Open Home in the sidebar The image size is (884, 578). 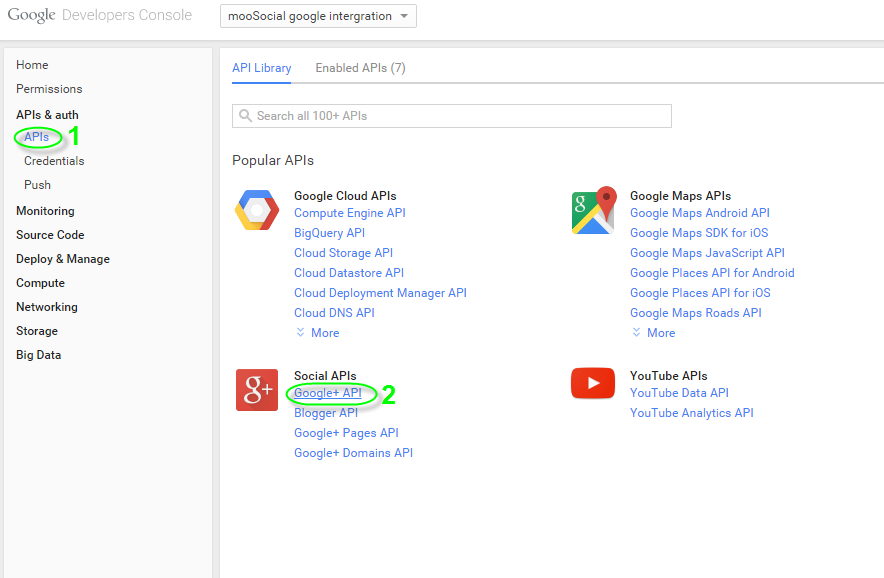coord(32,65)
